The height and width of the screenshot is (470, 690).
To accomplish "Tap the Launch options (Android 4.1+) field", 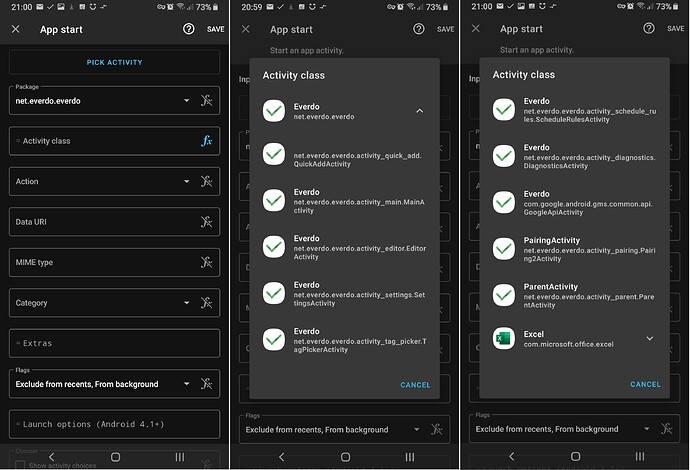I will click(114, 424).
